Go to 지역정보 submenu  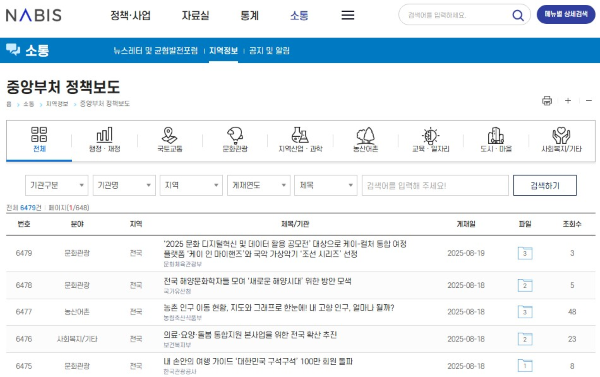click(223, 51)
